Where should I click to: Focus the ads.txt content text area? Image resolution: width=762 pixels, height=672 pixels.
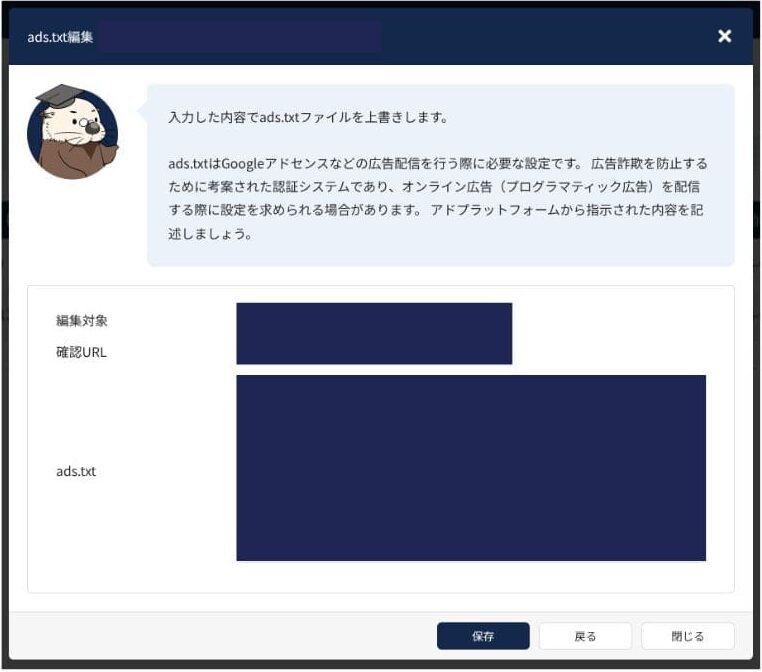click(470, 468)
